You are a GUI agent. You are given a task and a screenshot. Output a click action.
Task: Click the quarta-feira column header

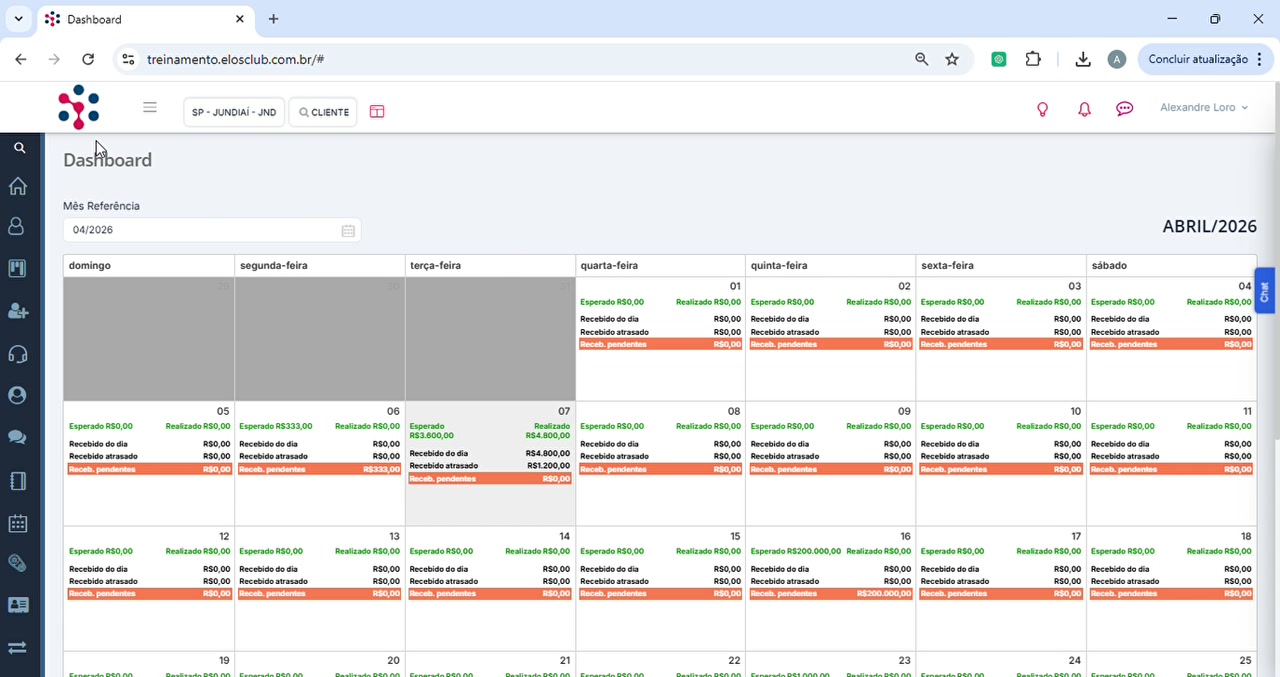660,265
